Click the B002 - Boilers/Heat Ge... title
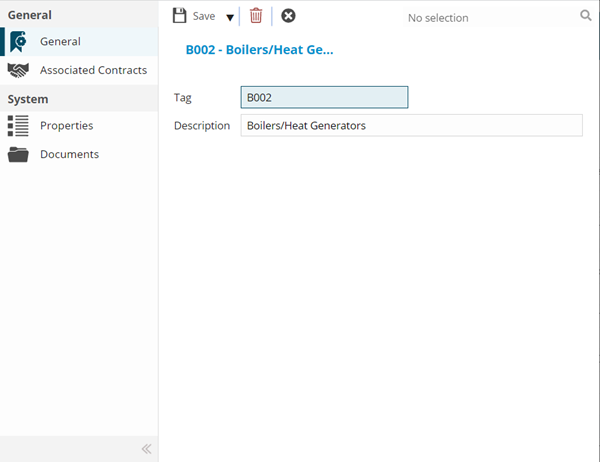600x462 pixels. pyautogui.click(x=259, y=48)
